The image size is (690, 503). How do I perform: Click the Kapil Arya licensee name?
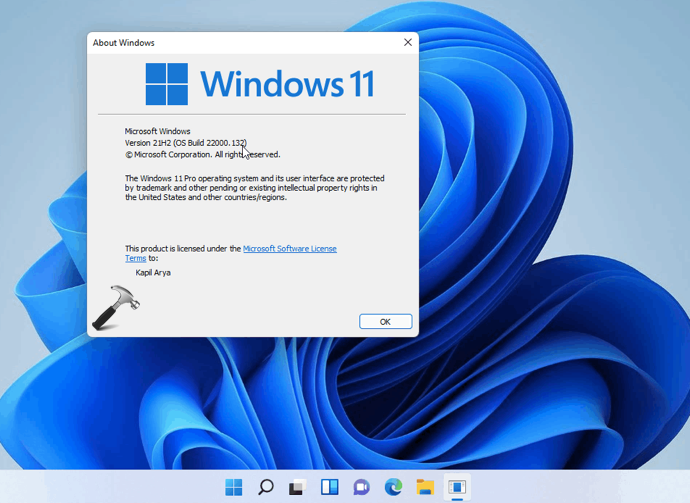point(153,272)
